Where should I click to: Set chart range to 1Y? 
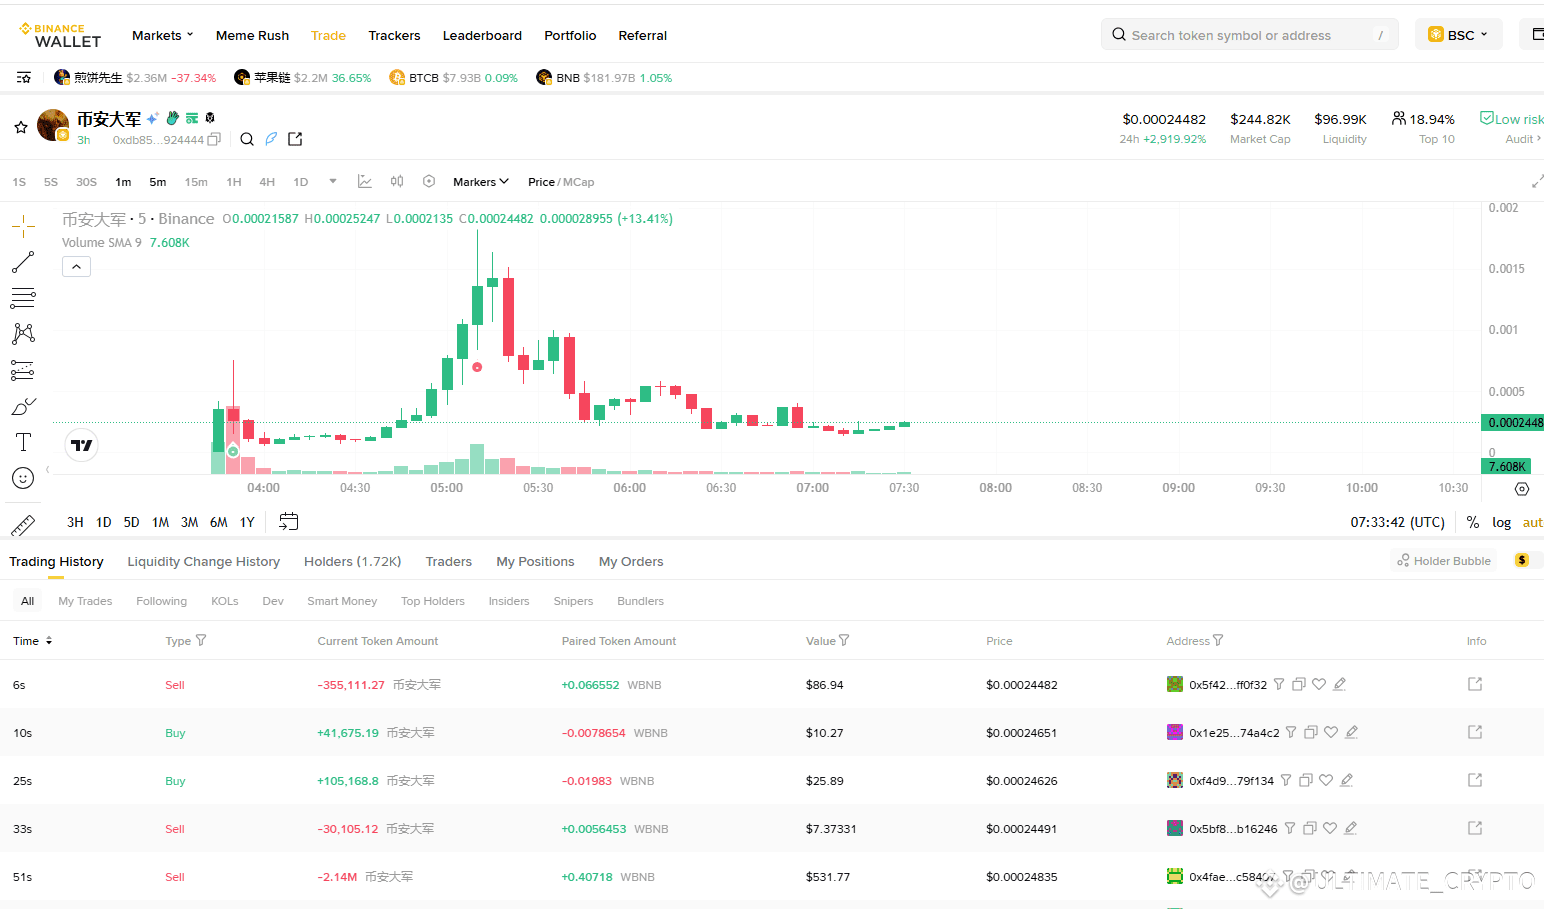[247, 522]
